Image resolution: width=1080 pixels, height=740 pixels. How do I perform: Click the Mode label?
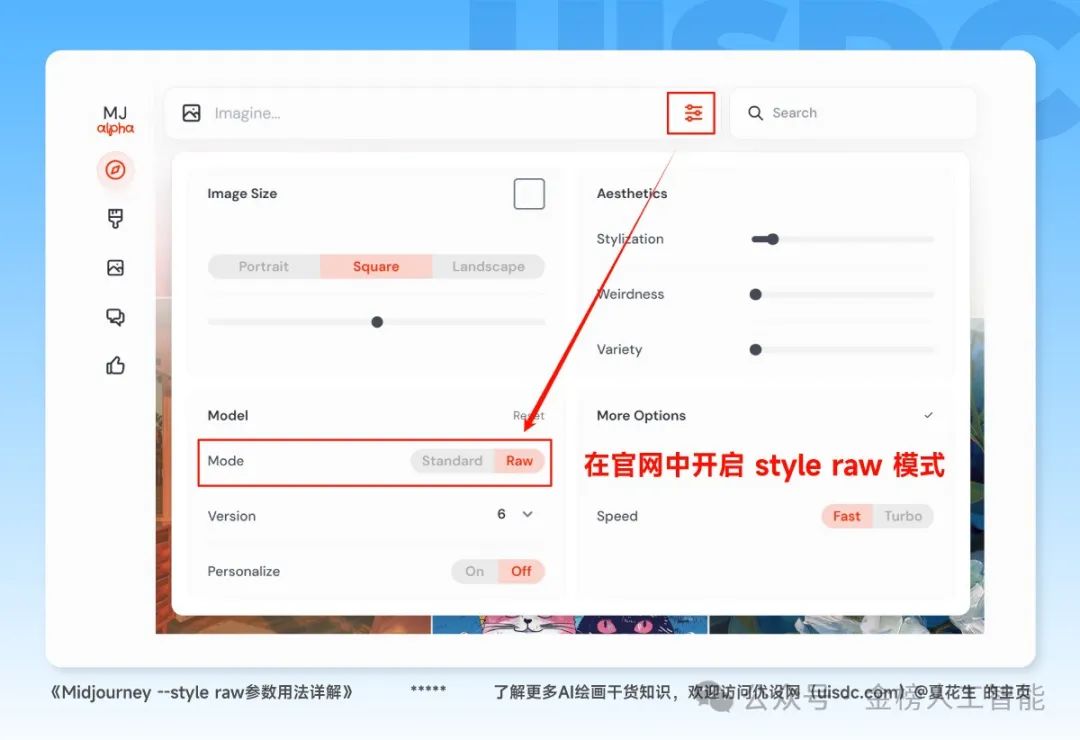point(226,461)
